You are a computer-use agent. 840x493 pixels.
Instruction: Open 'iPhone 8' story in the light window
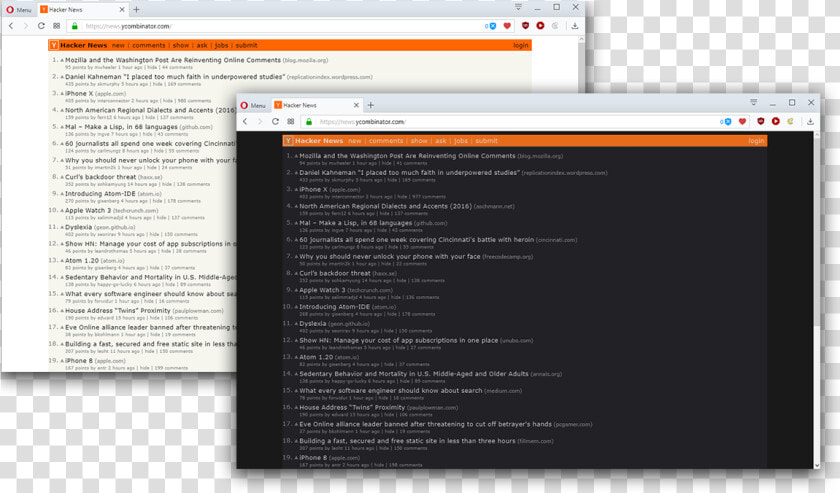[x=77, y=361]
